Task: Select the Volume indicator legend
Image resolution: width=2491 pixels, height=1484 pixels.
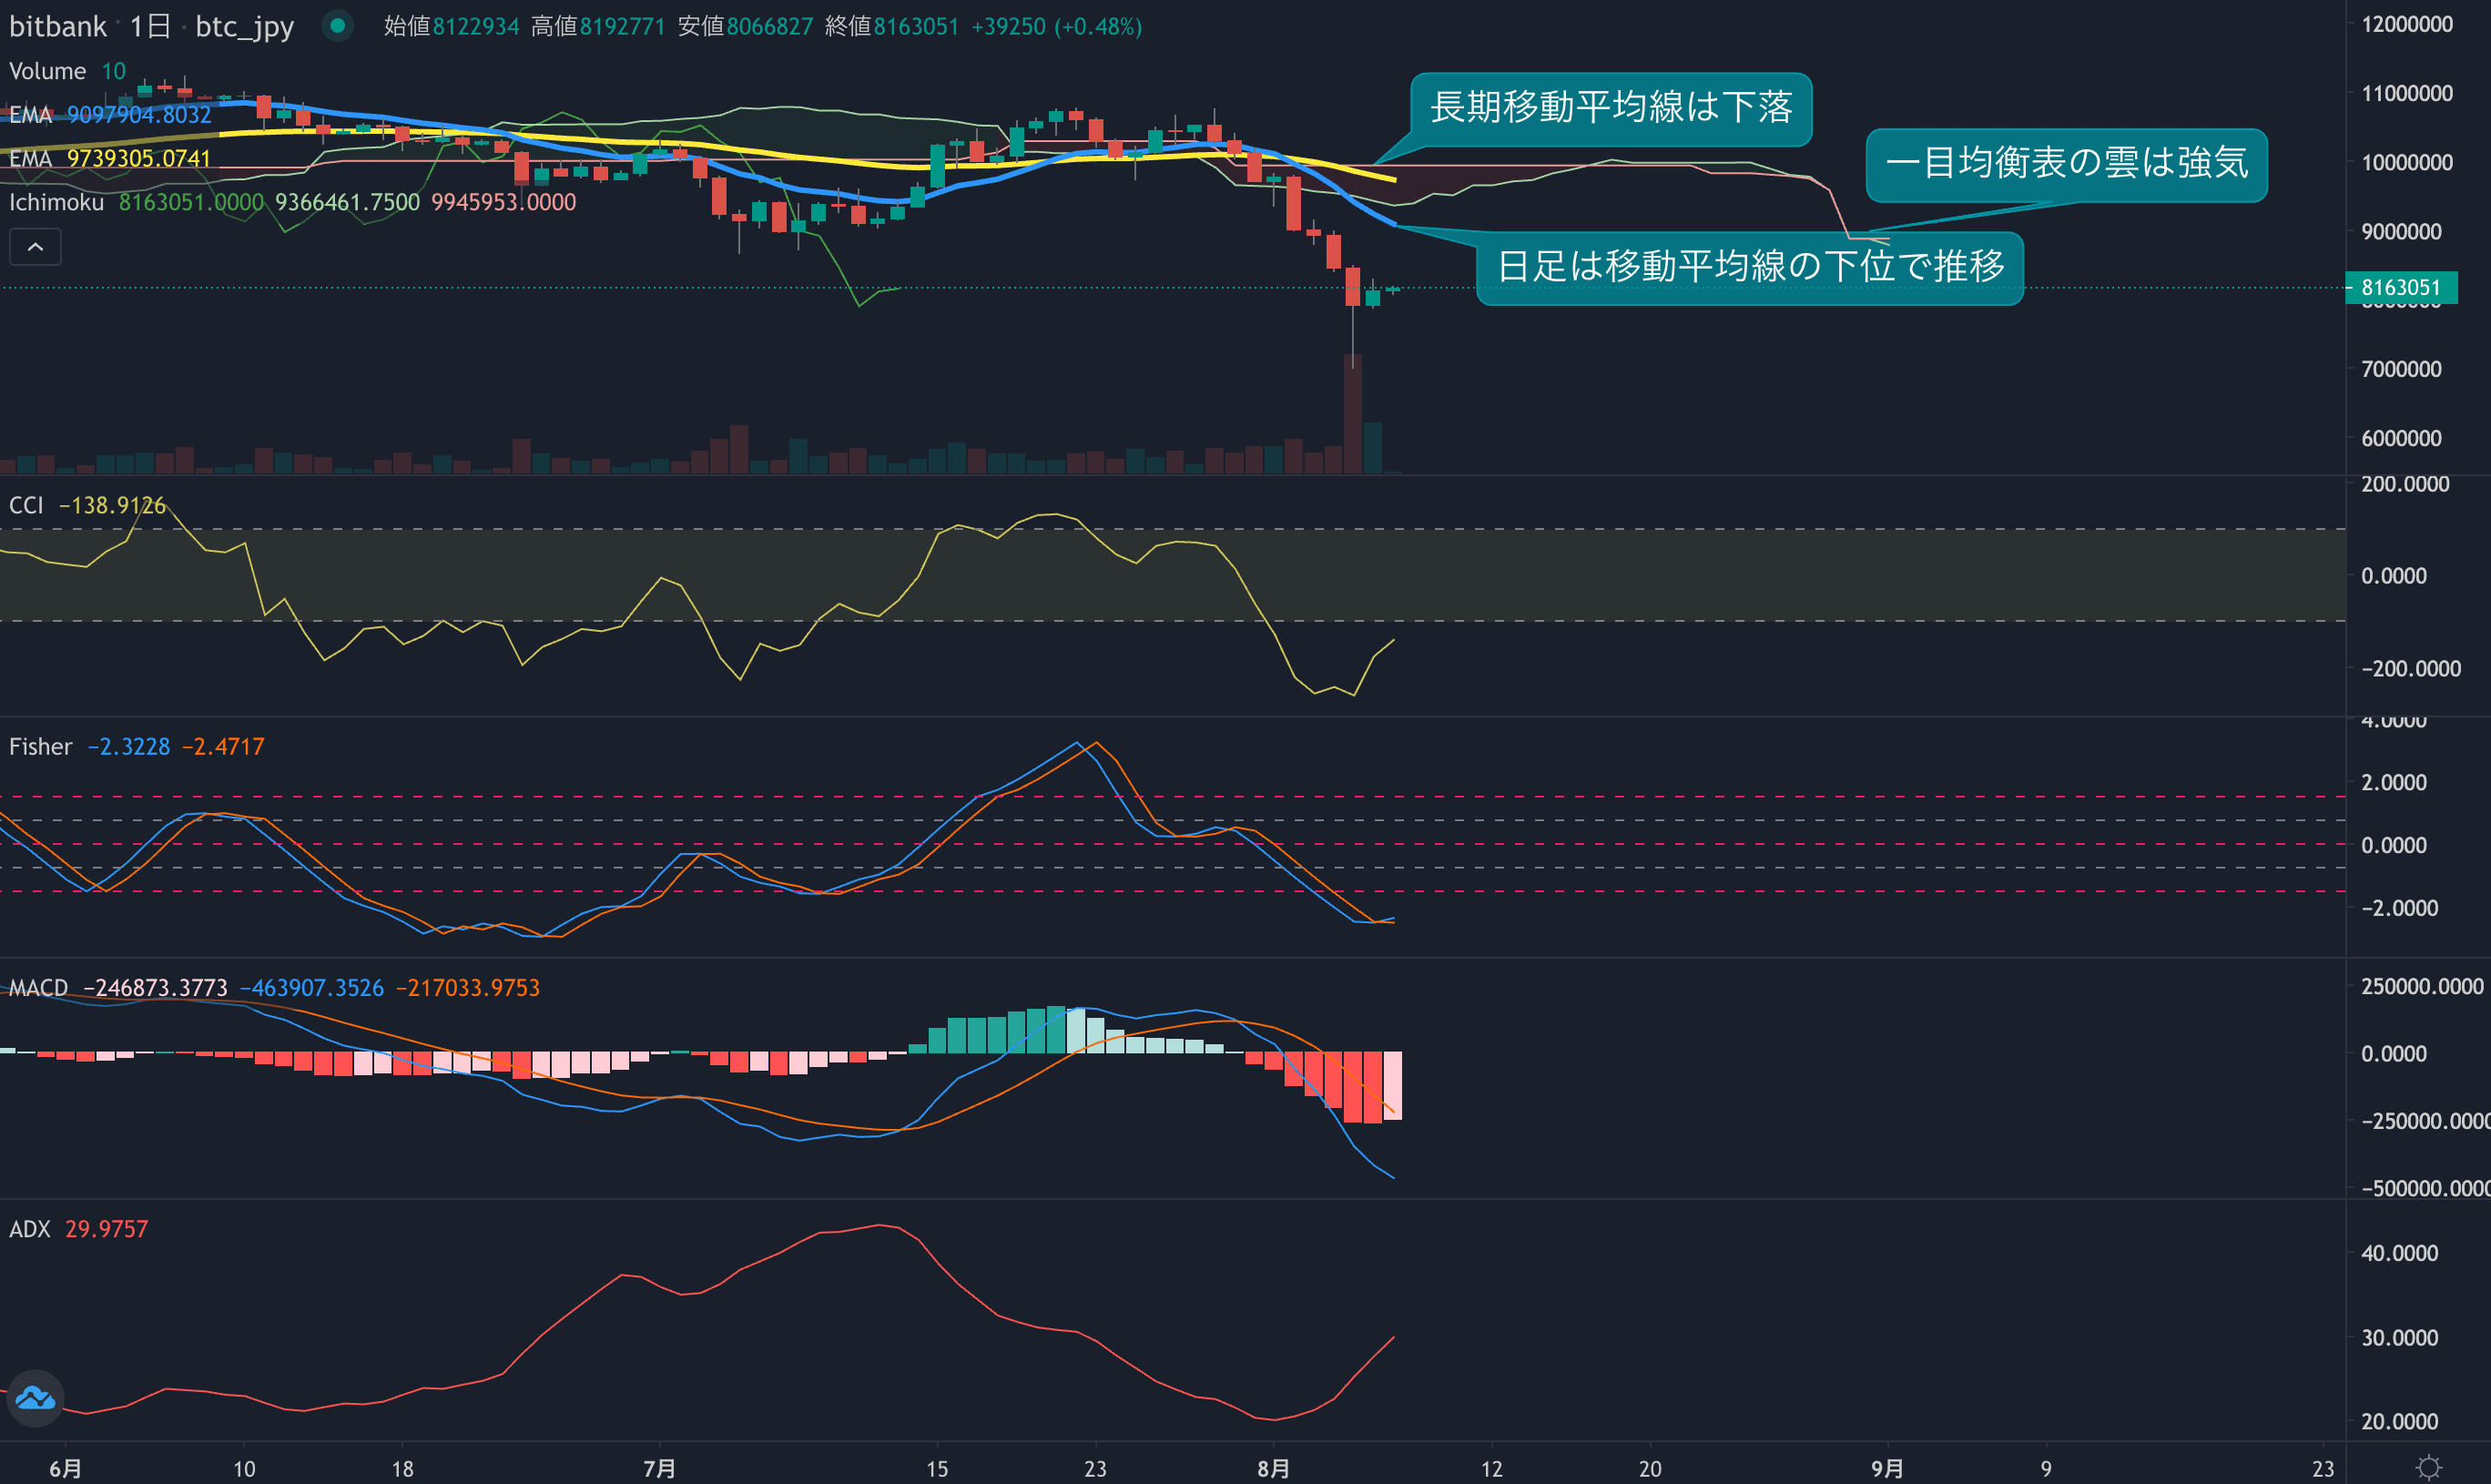Action: point(47,71)
